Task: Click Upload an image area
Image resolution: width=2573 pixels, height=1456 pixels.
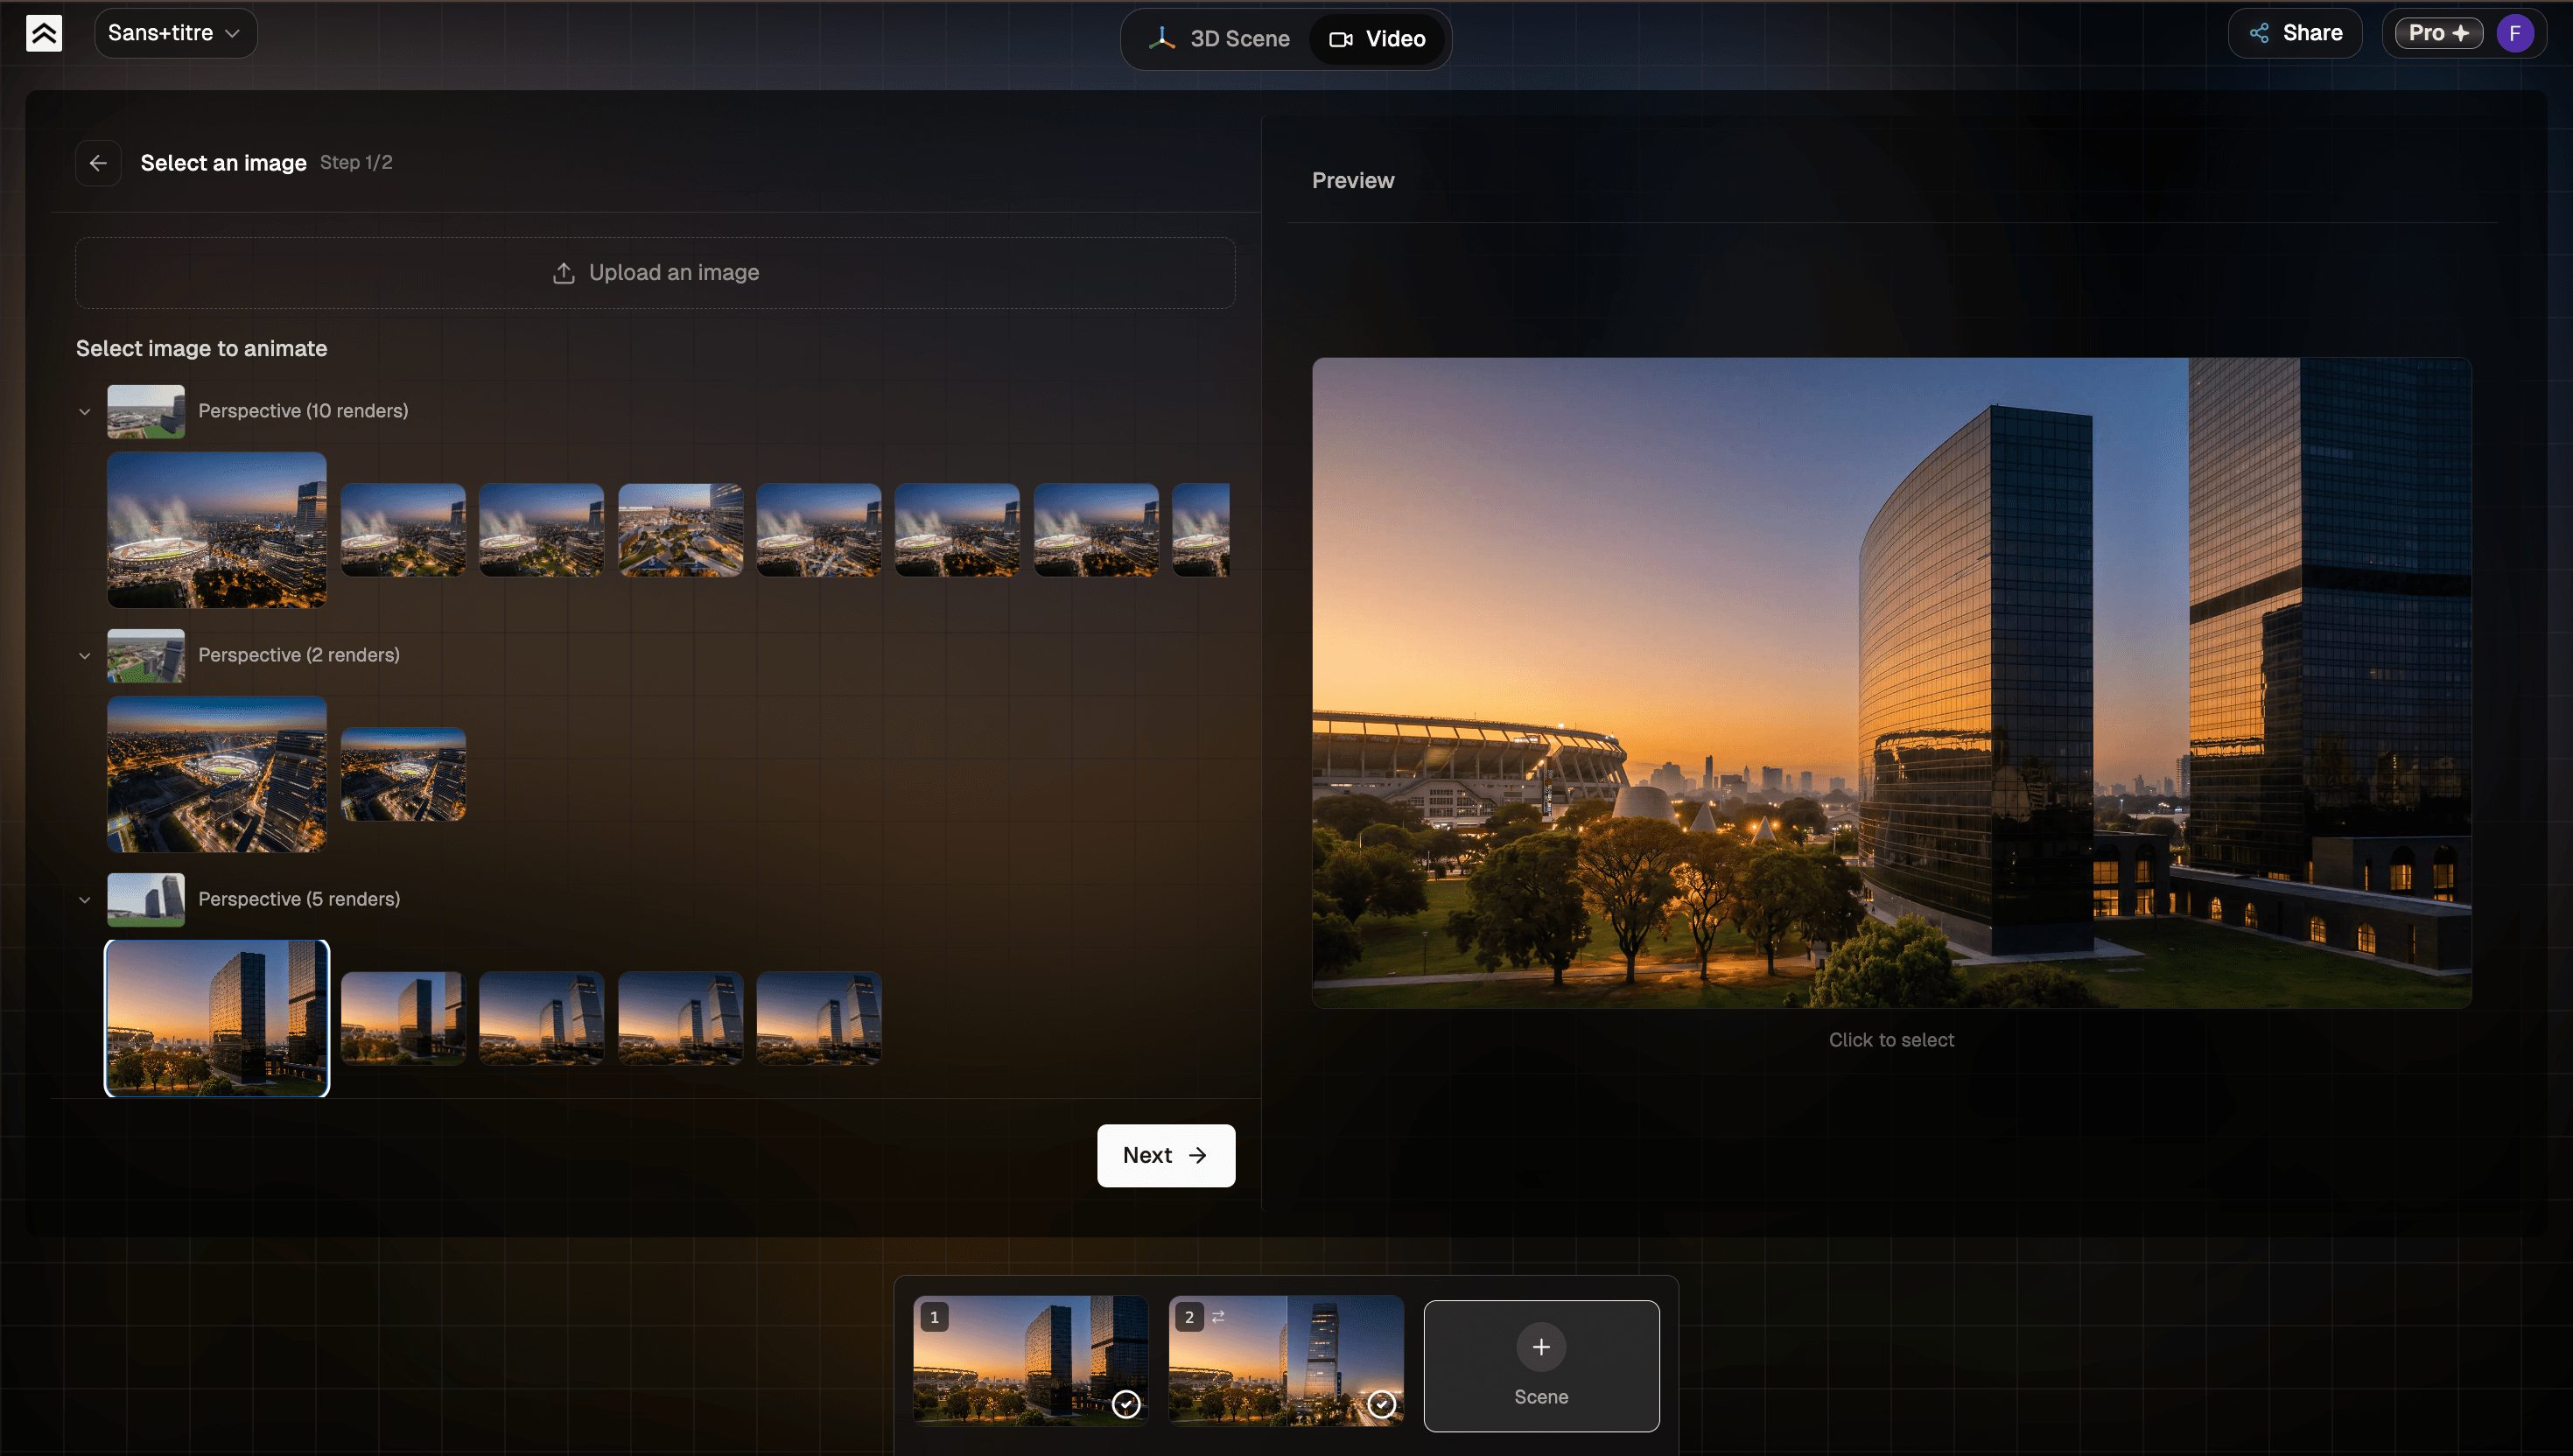Action: [x=655, y=273]
